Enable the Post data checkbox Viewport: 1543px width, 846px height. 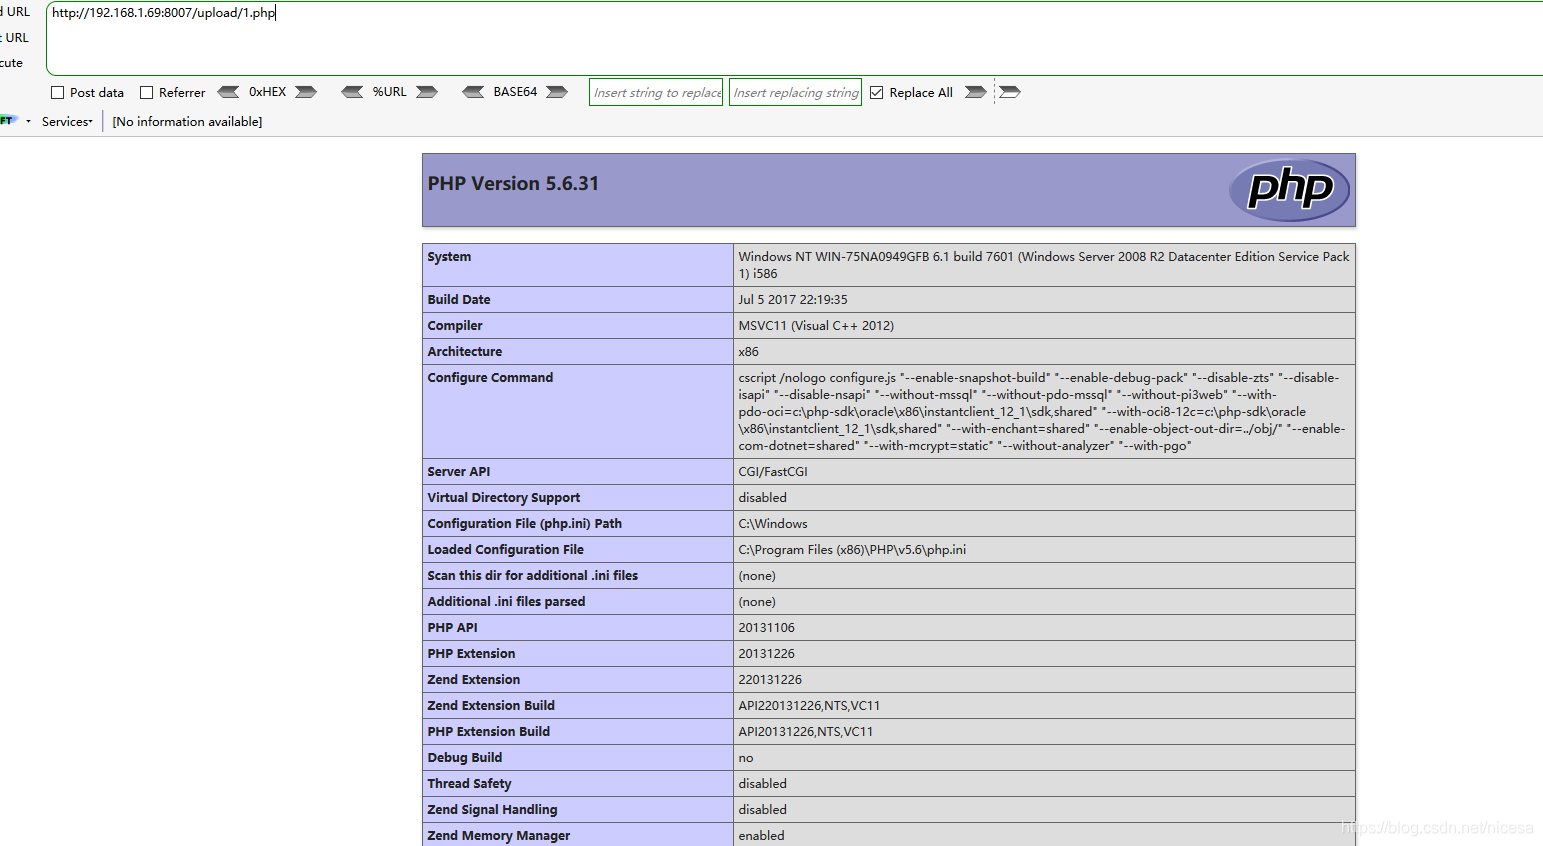click(58, 93)
